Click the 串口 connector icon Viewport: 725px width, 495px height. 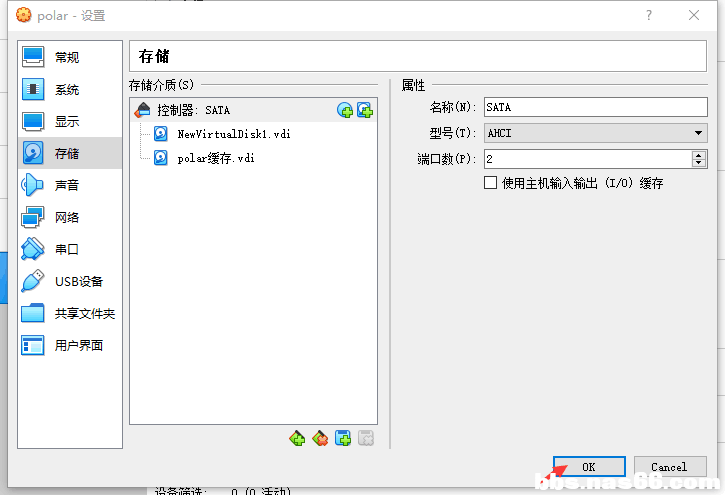coord(33,249)
